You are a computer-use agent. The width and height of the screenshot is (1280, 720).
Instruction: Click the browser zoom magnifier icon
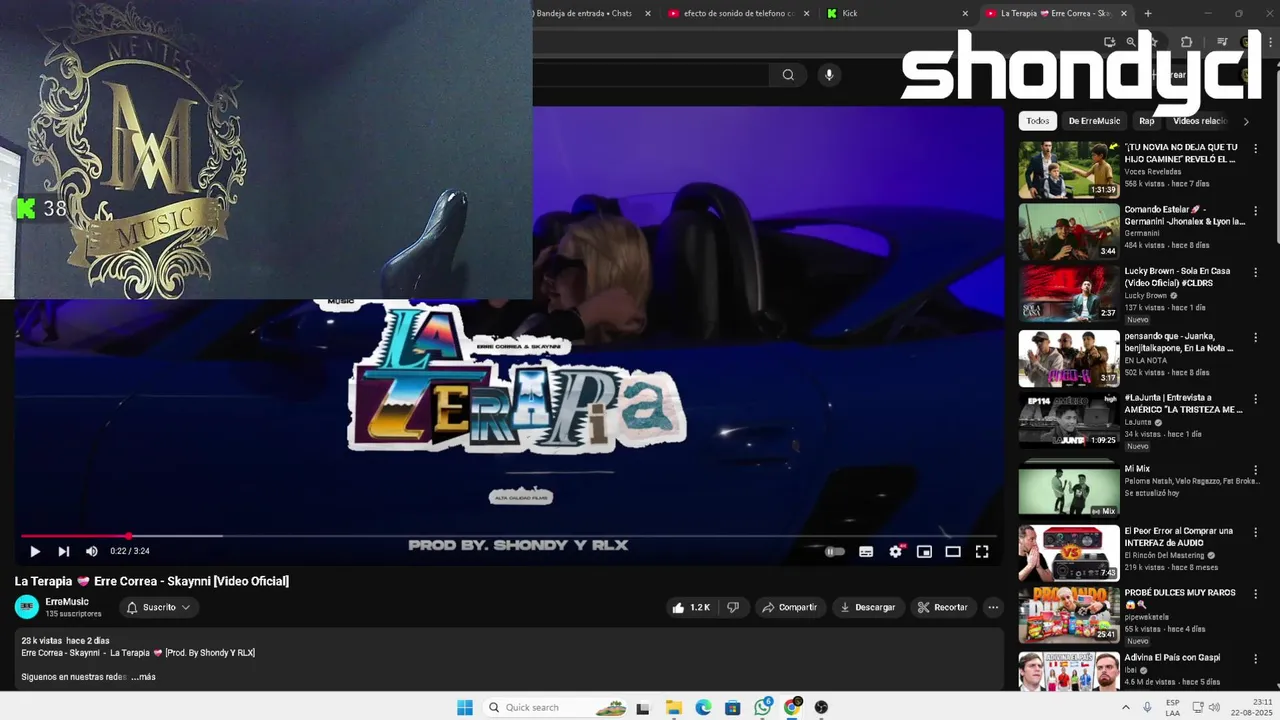[x=1131, y=42]
